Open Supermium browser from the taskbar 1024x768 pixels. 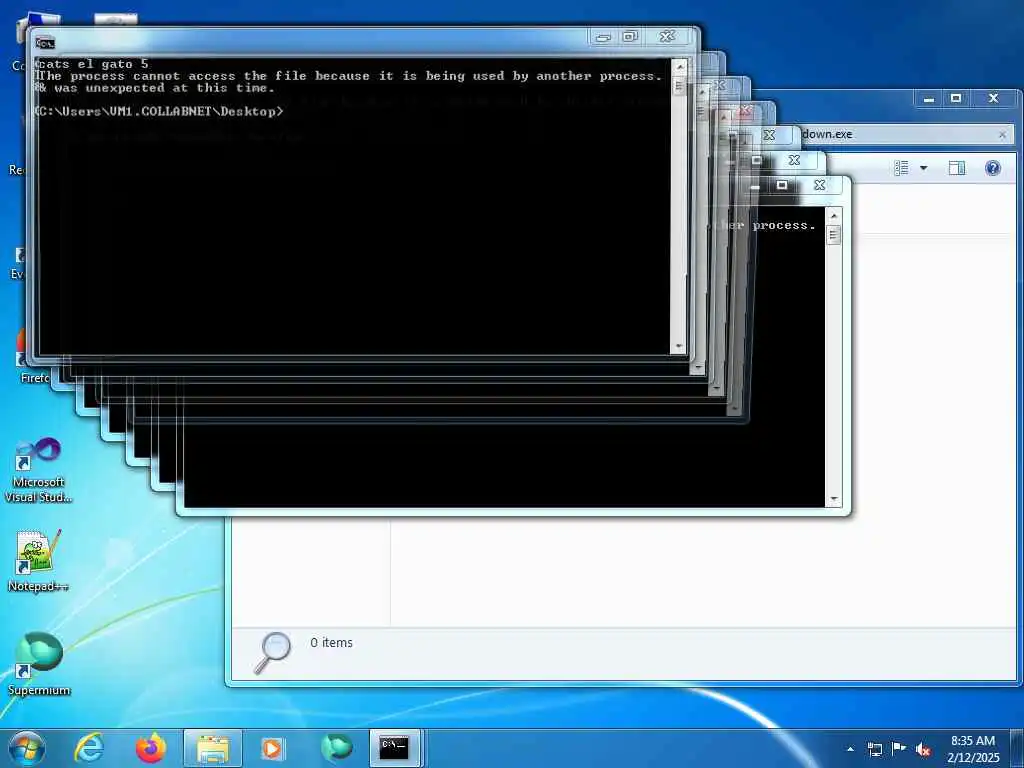click(x=336, y=748)
